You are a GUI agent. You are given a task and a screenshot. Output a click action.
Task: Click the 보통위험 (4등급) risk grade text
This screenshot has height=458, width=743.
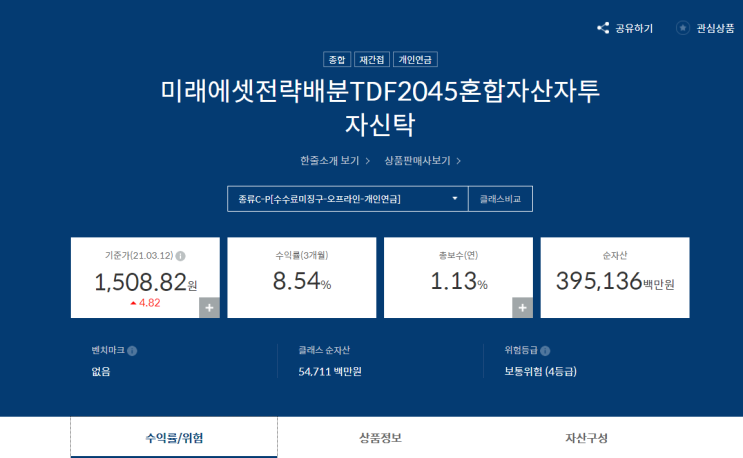[540, 371]
